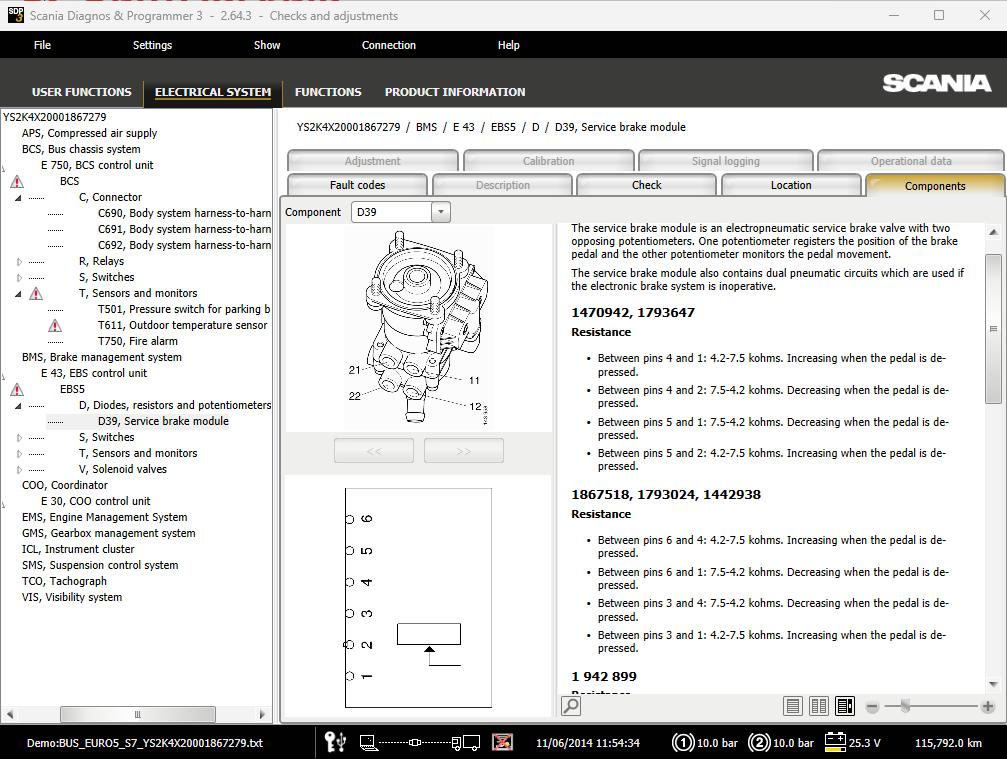Expand the EBS5 S, Switches node

pos(19,437)
